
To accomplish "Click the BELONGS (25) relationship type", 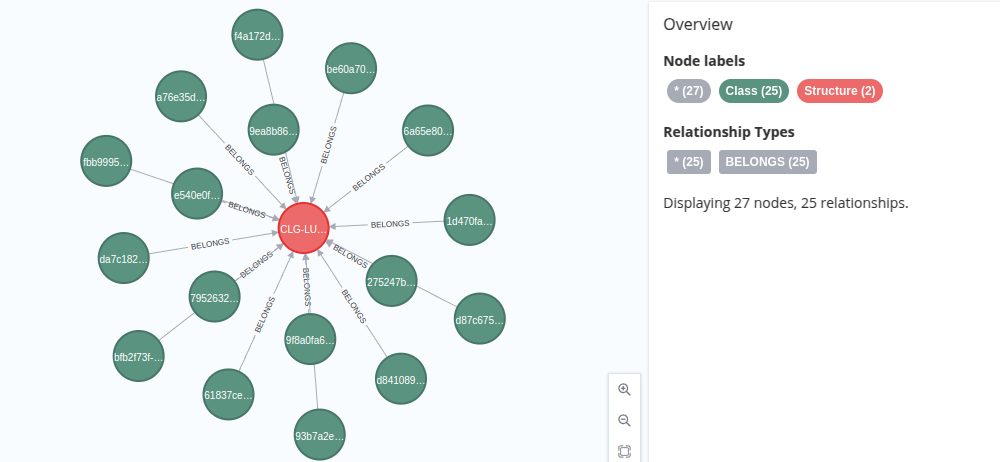I will 767,161.
